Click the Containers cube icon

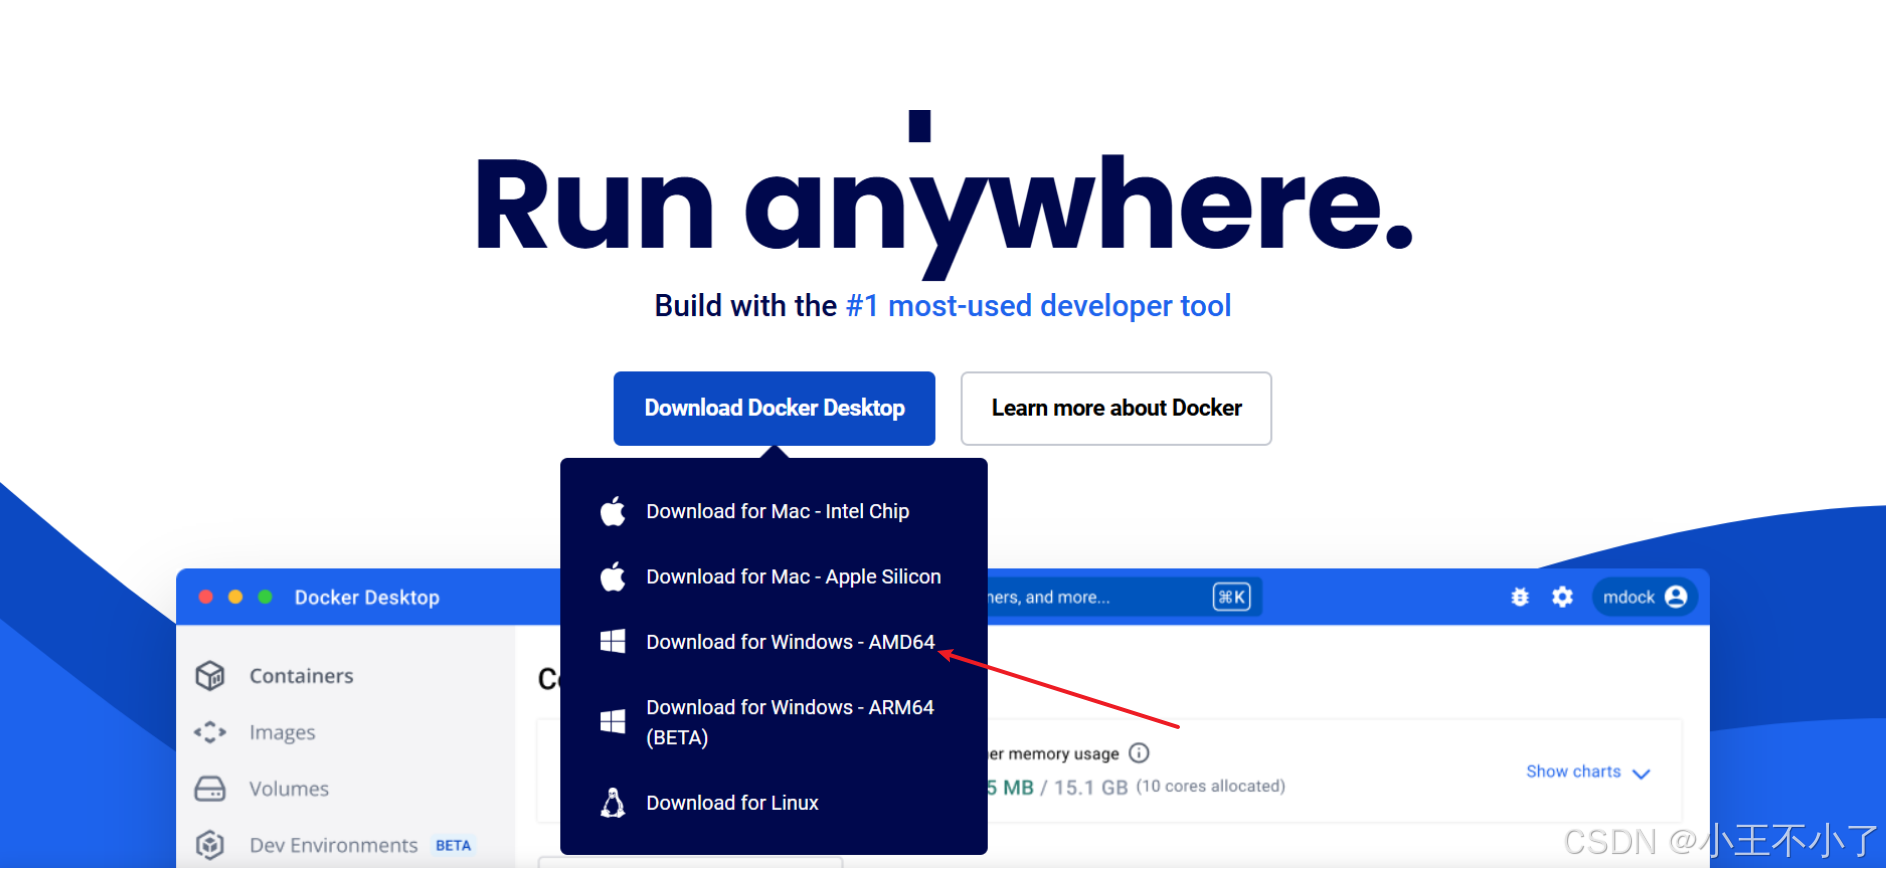point(210,676)
